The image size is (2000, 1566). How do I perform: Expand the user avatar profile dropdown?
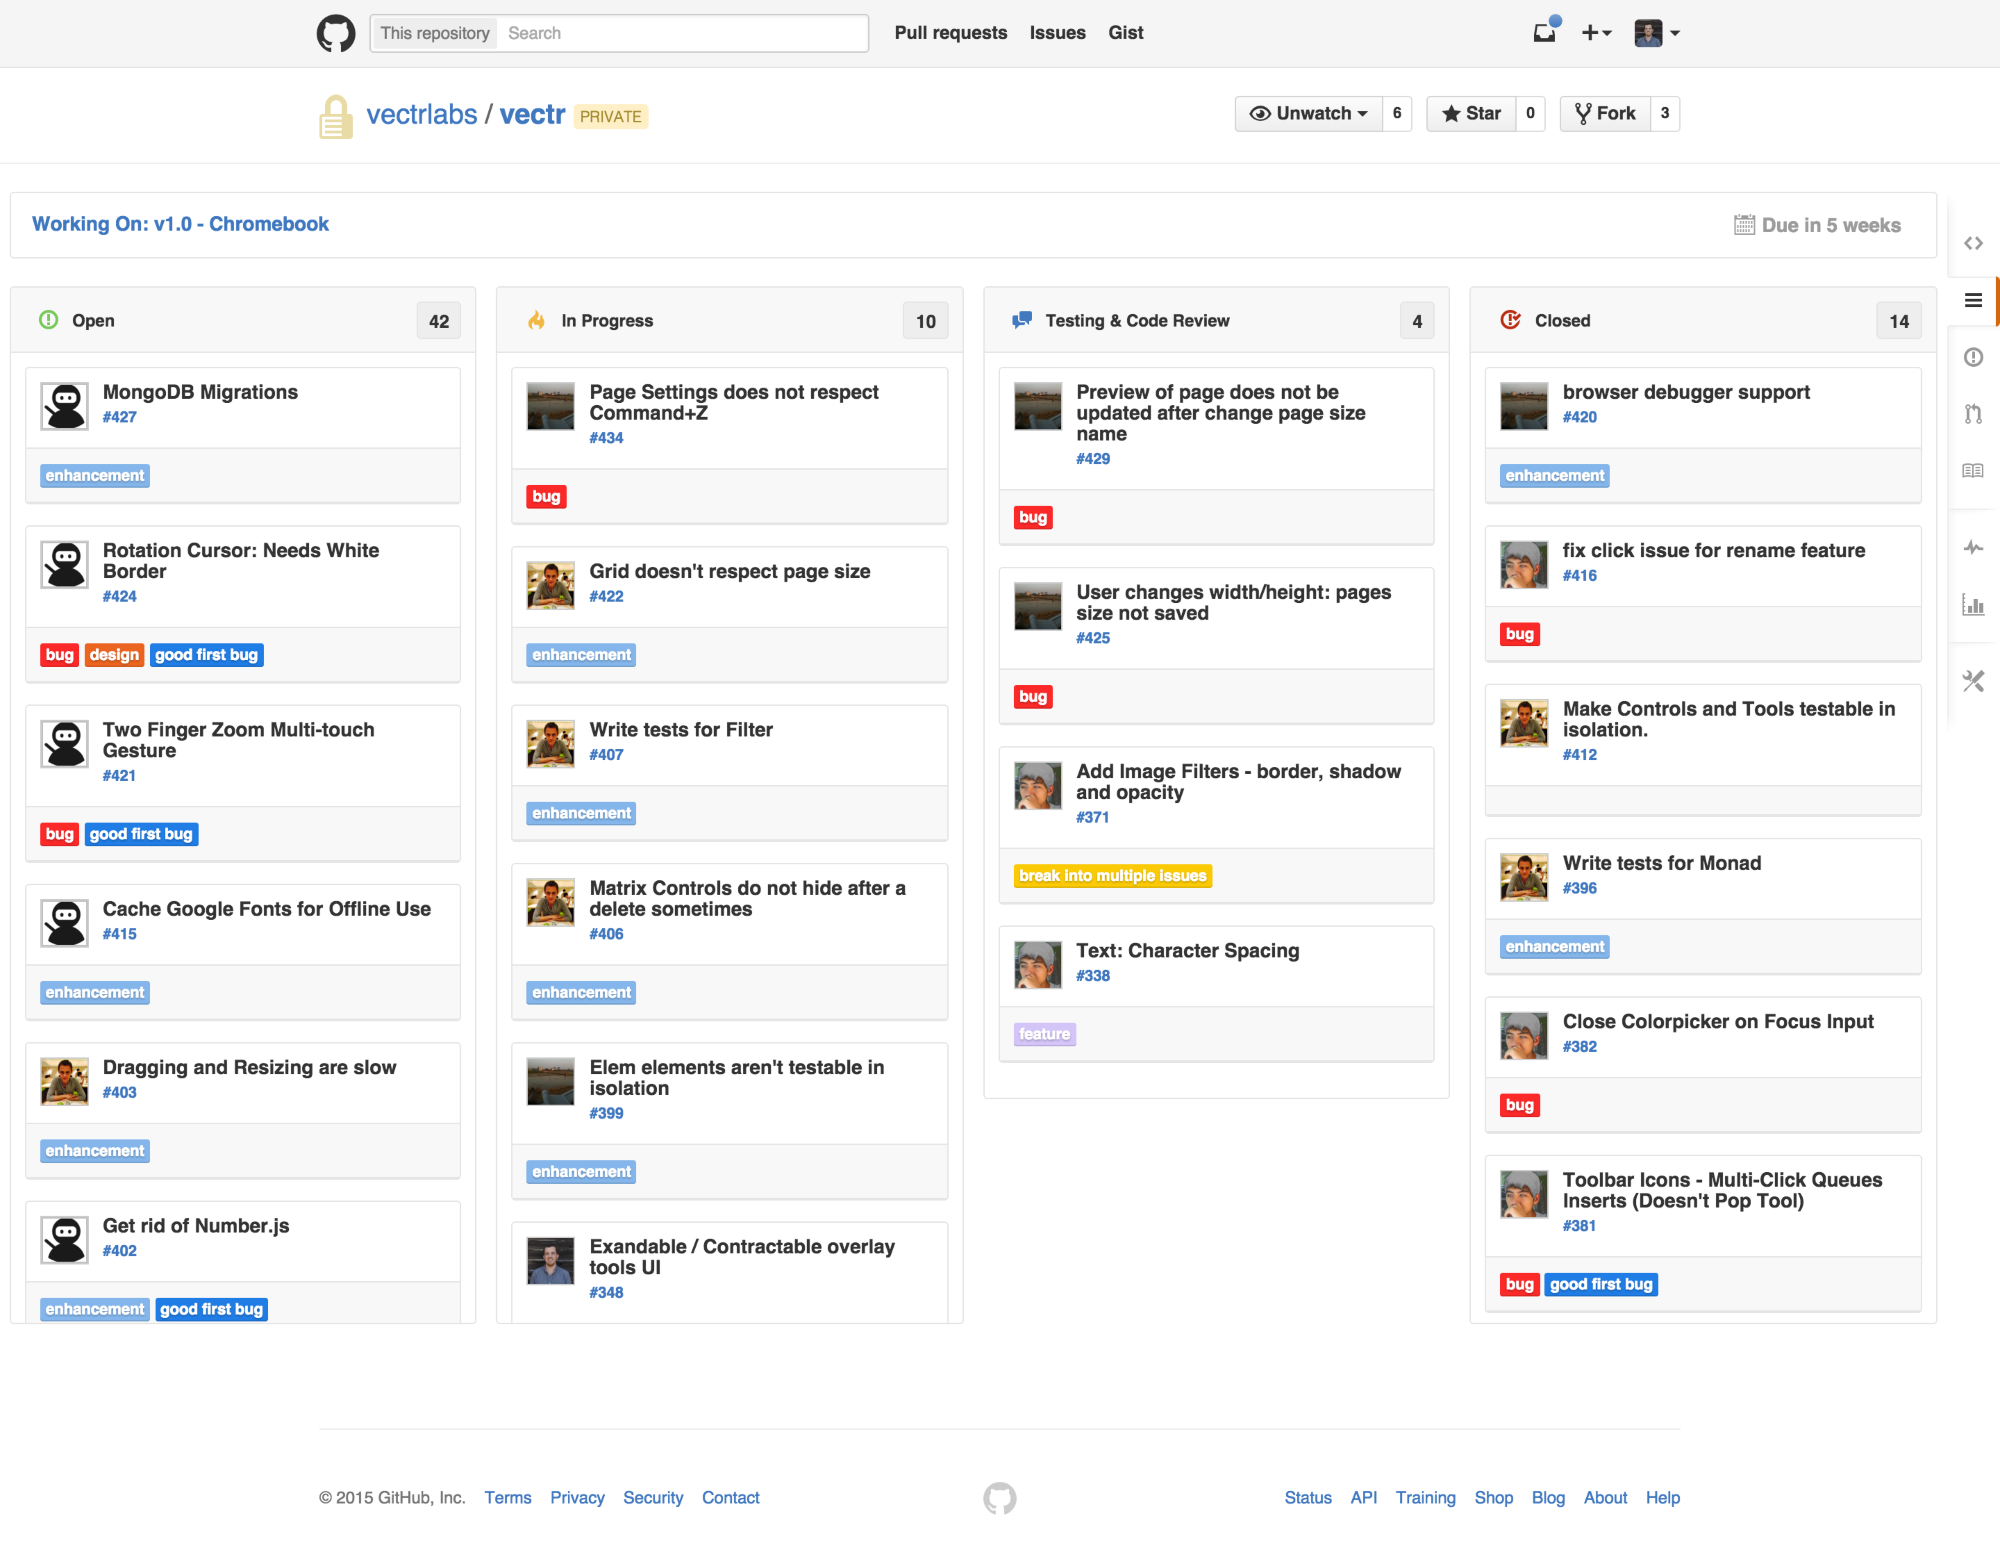[1657, 33]
